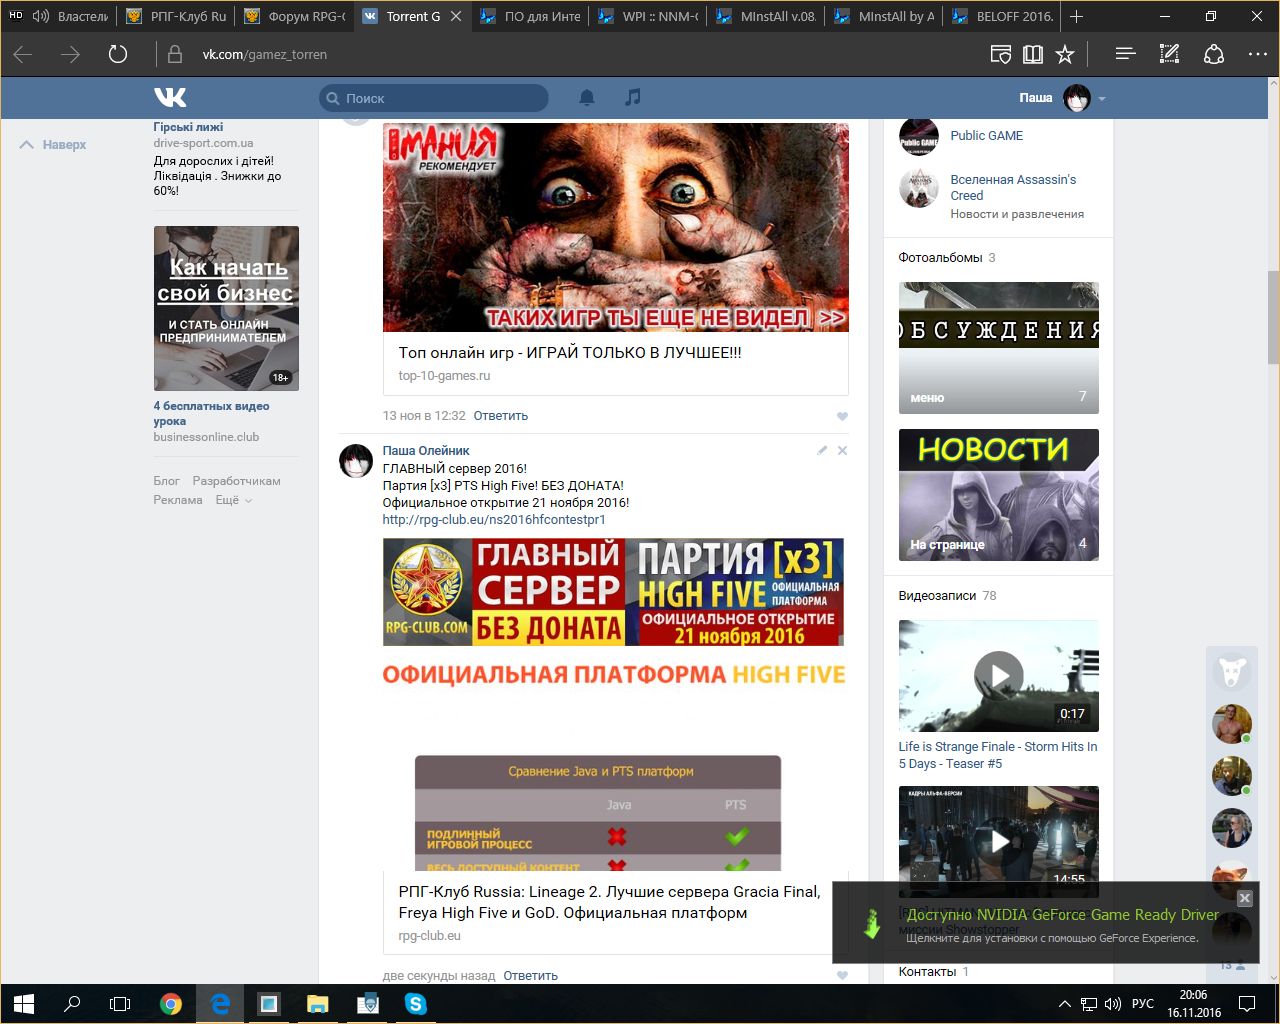Expand the Паша profile dropdown menu
The image size is (1280, 1024).
point(1102,98)
